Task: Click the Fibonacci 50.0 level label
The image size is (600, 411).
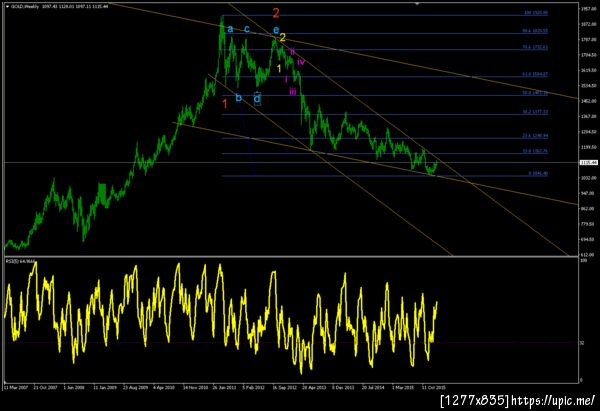Action: (535, 93)
